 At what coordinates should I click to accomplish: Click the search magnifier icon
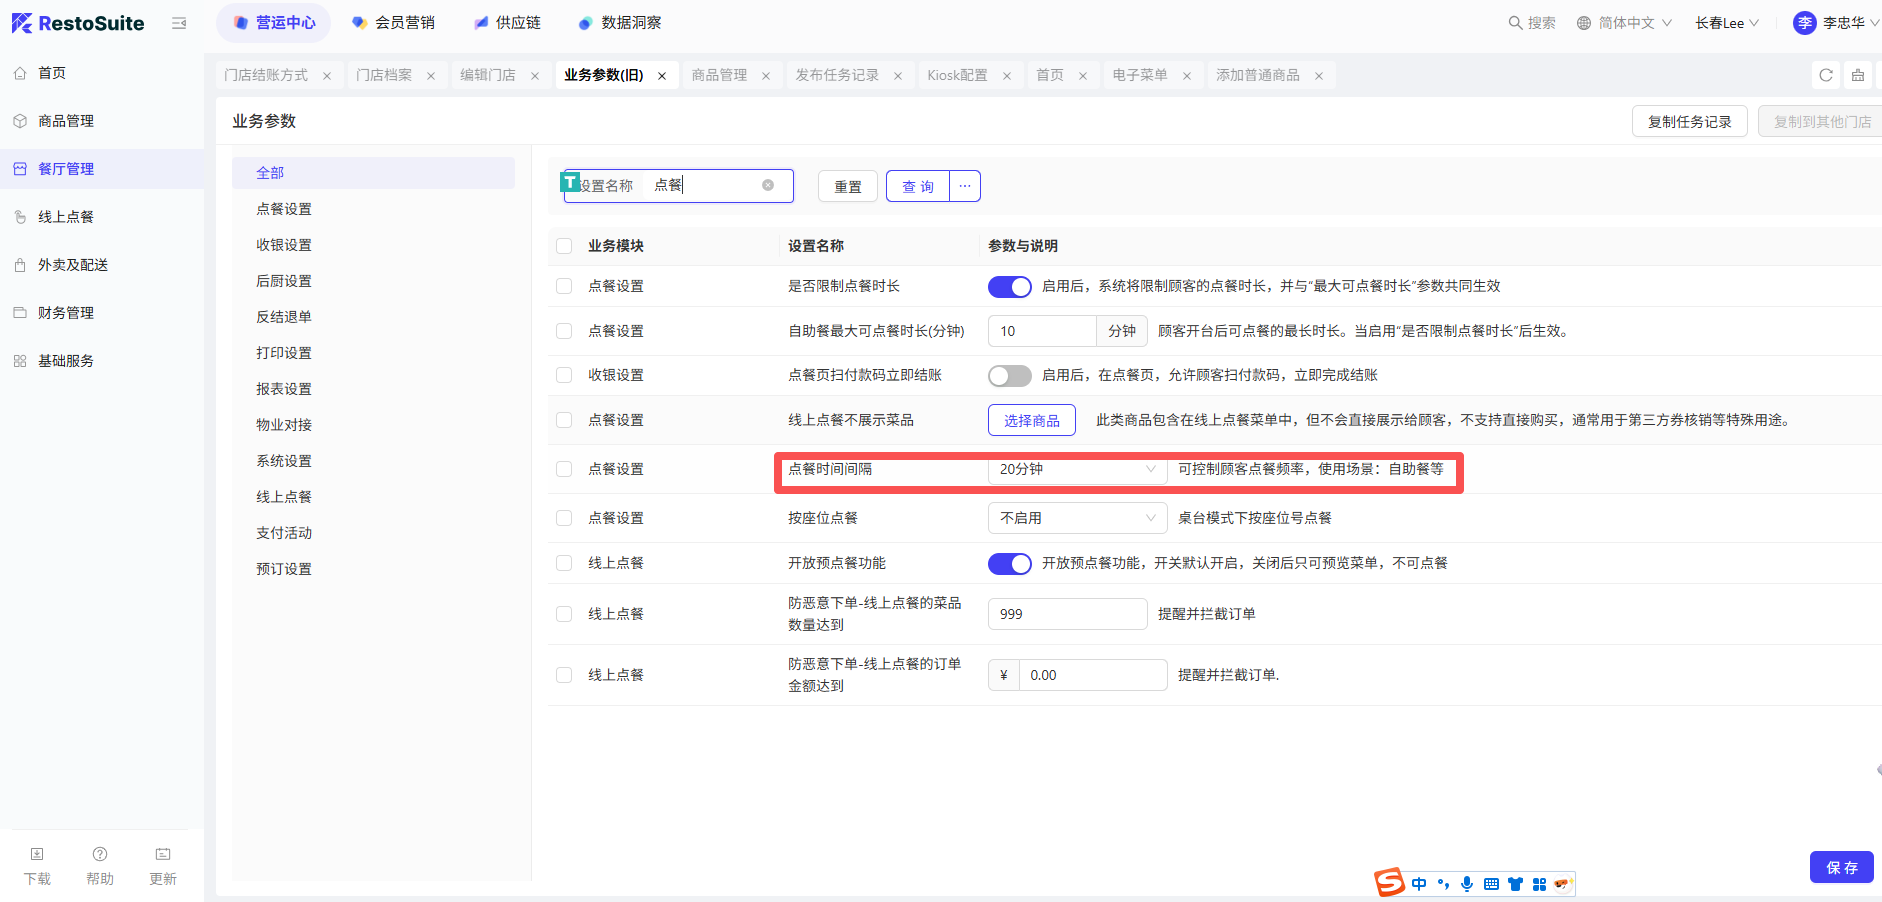click(1515, 23)
